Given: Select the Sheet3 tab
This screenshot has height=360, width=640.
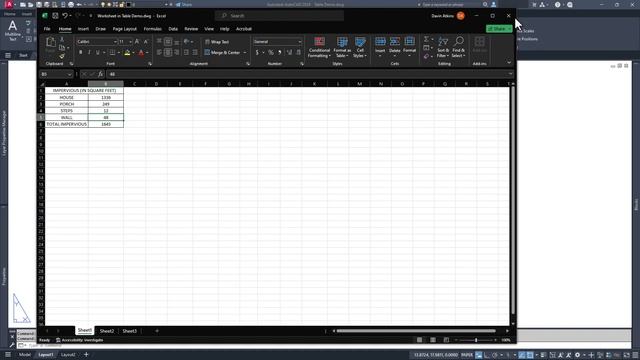Looking at the screenshot, I should (x=129, y=331).
